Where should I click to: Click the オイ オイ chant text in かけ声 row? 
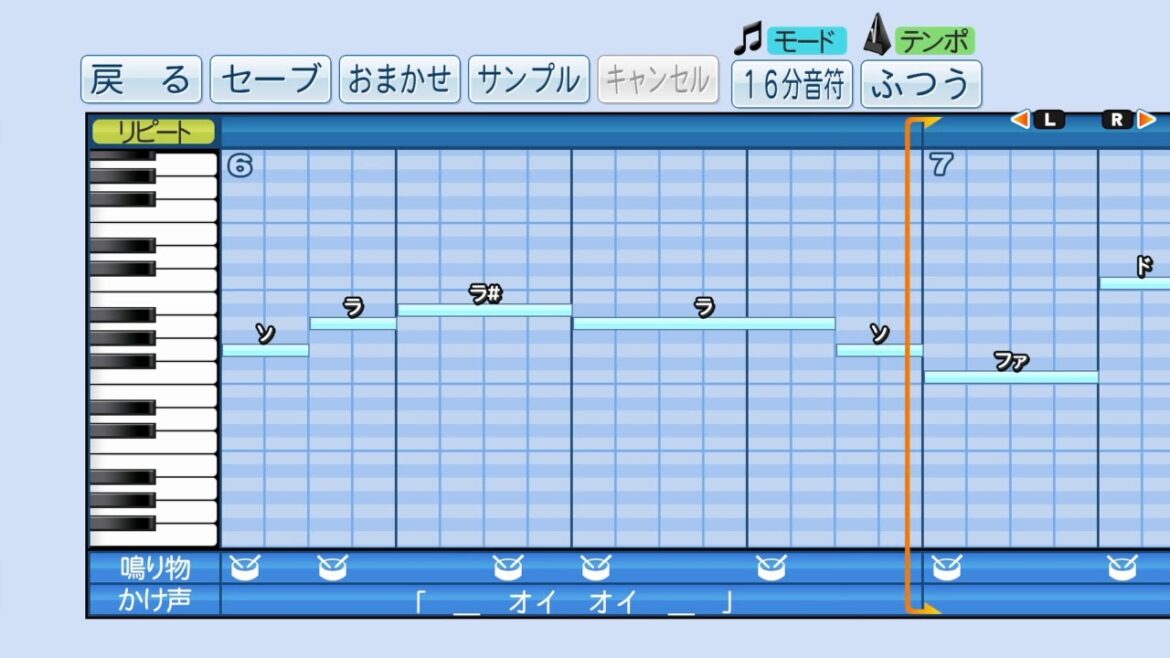[573, 602]
